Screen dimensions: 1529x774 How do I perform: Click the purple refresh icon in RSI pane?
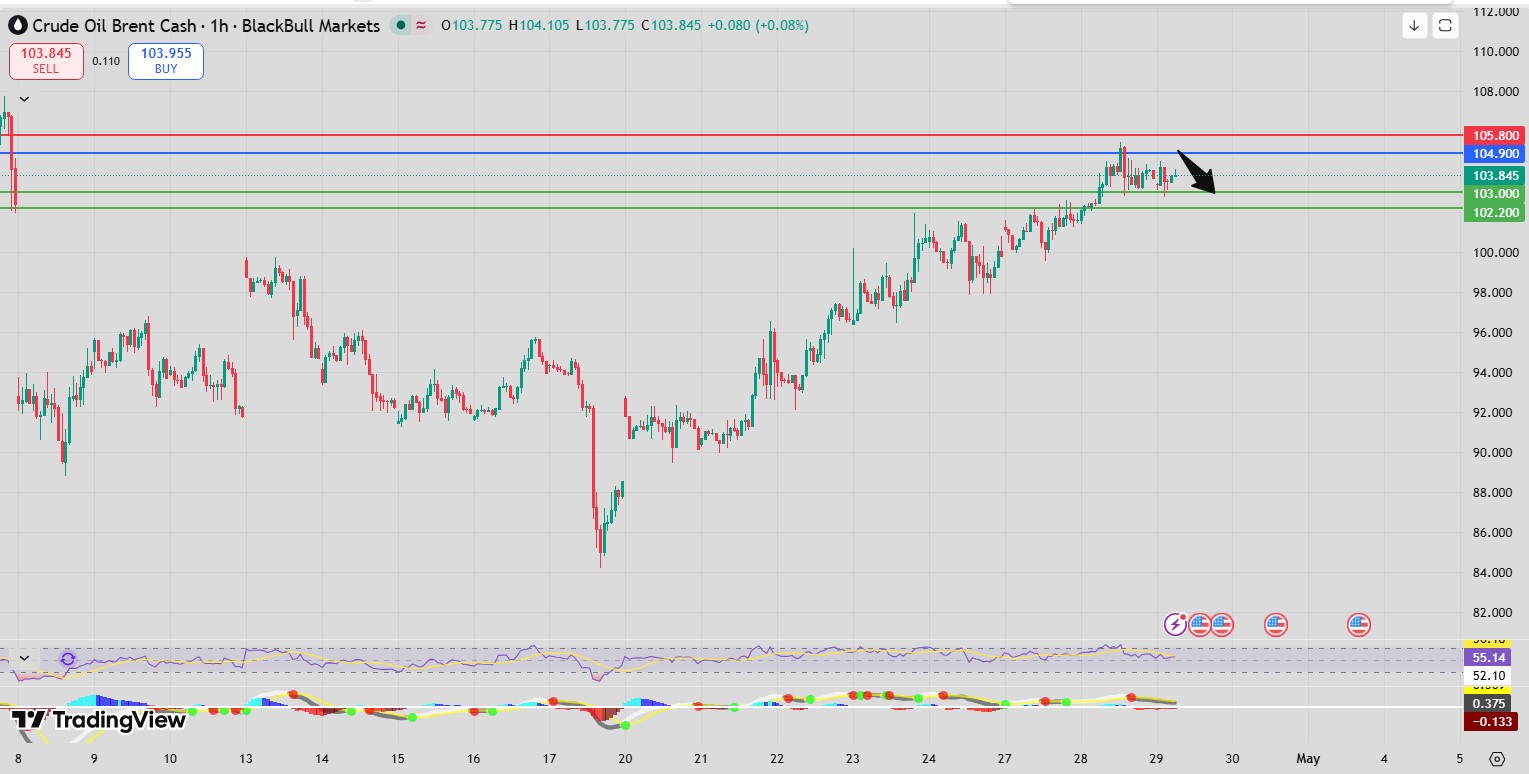68,659
